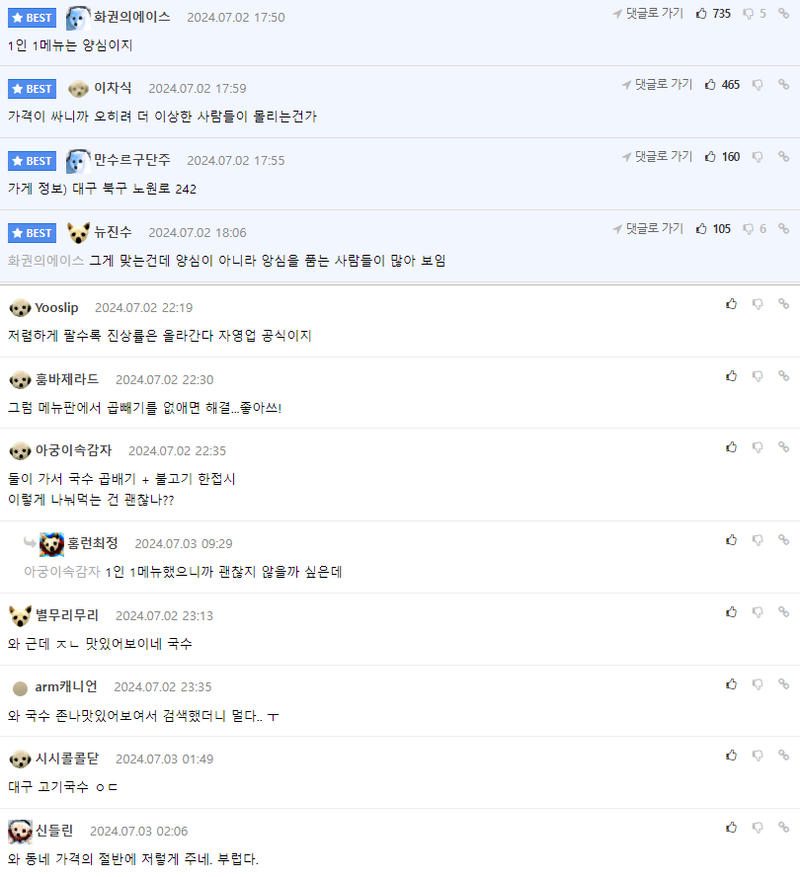800x877 pixels.
Task: Dislike 뉴진수's best comment
Action: coord(748,229)
